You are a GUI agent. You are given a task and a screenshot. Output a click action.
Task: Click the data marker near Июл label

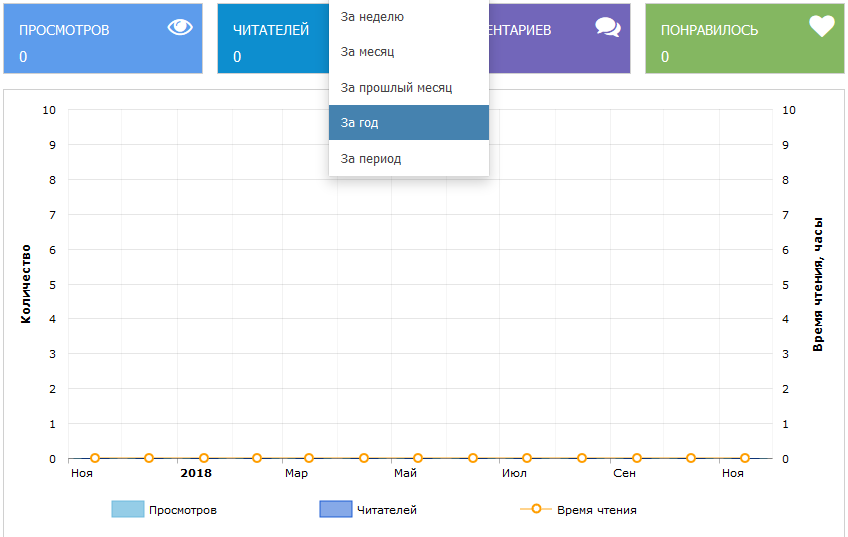pyautogui.click(x=527, y=458)
